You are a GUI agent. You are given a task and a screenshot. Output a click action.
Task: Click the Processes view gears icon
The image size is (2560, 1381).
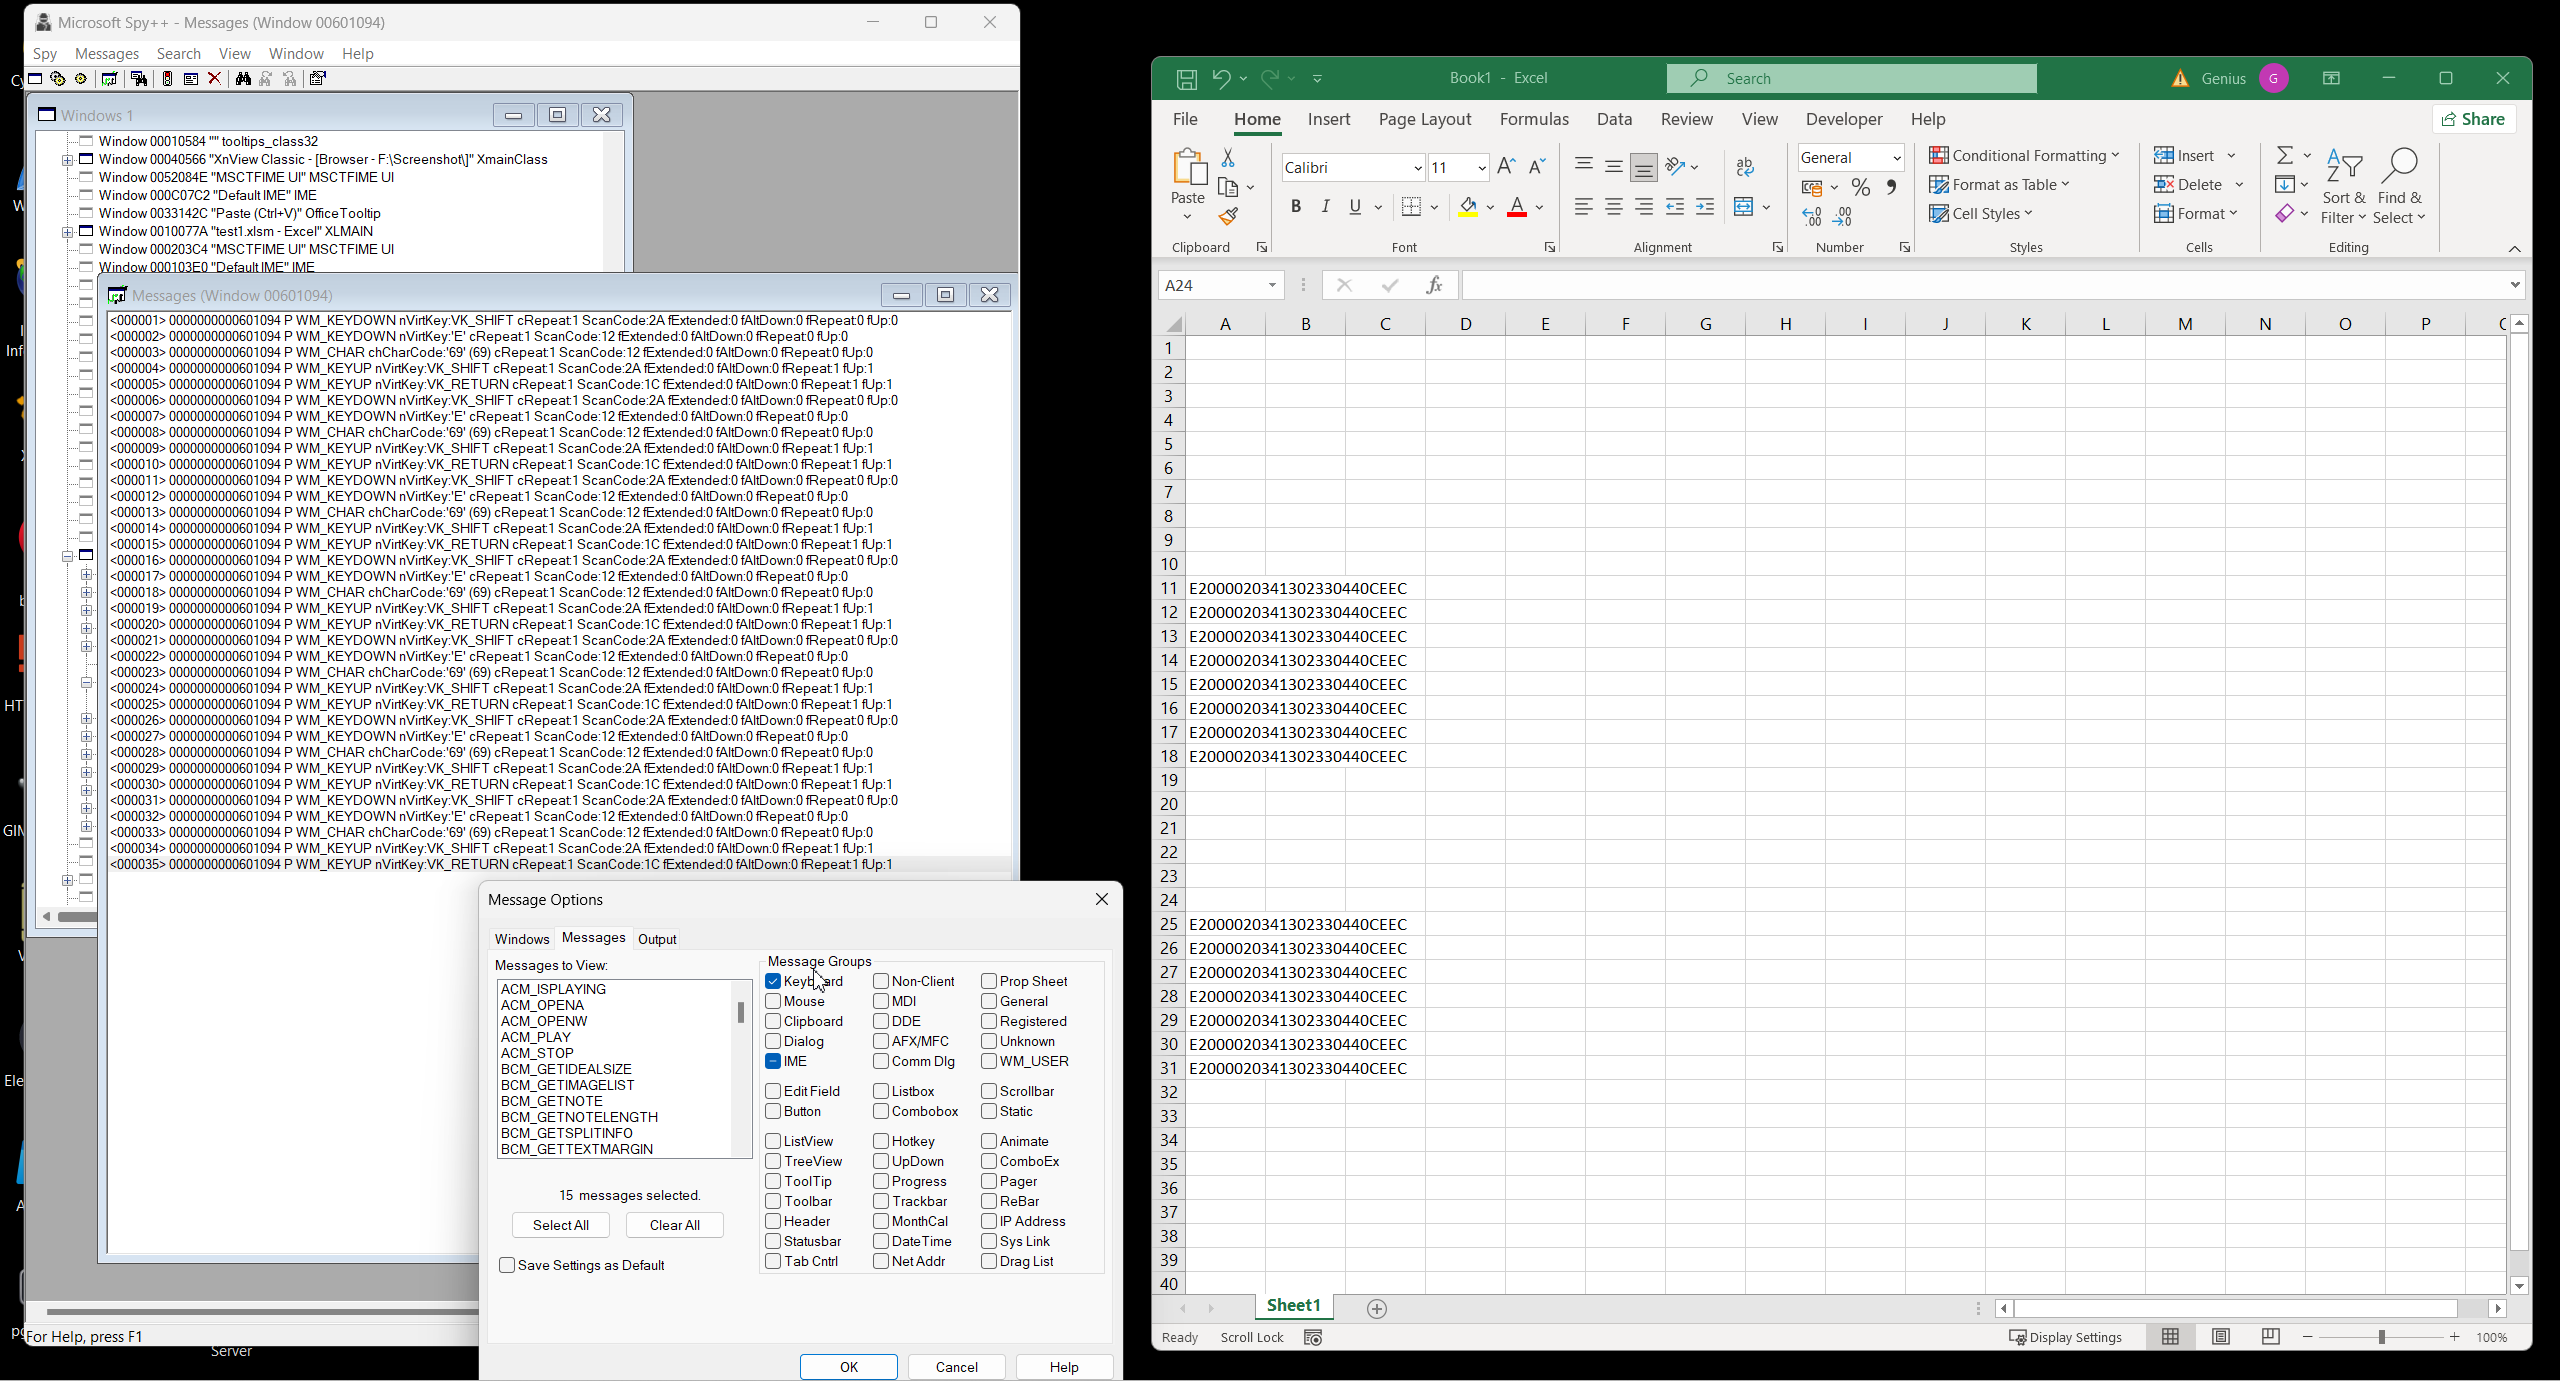(58, 79)
